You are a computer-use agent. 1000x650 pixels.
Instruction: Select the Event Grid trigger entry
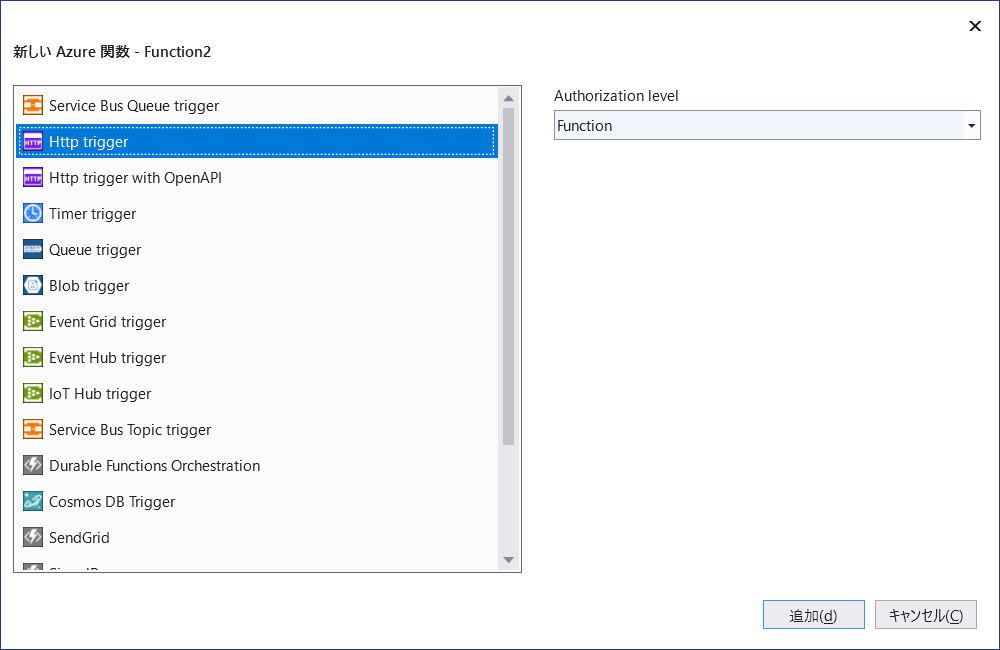[256, 321]
